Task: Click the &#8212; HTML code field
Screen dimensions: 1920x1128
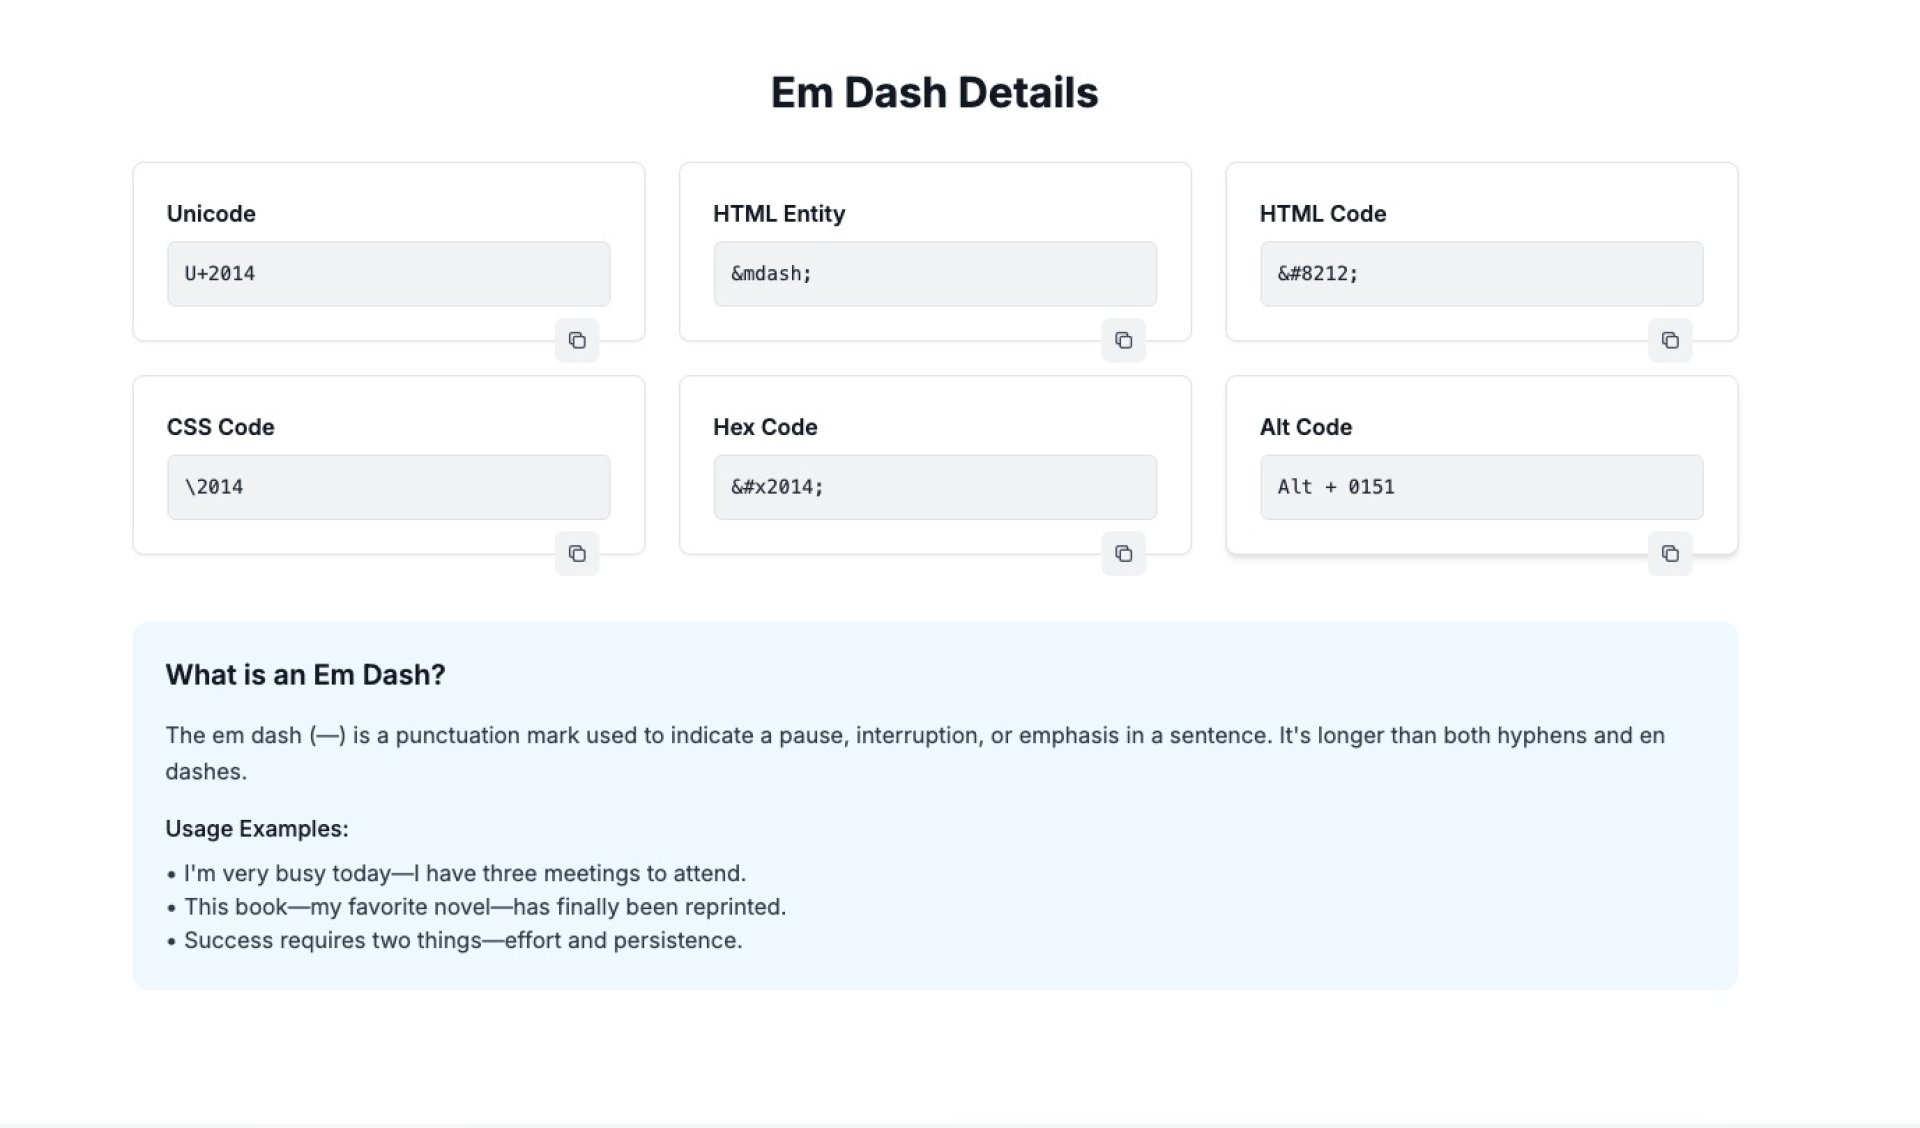Action: tap(1480, 273)
